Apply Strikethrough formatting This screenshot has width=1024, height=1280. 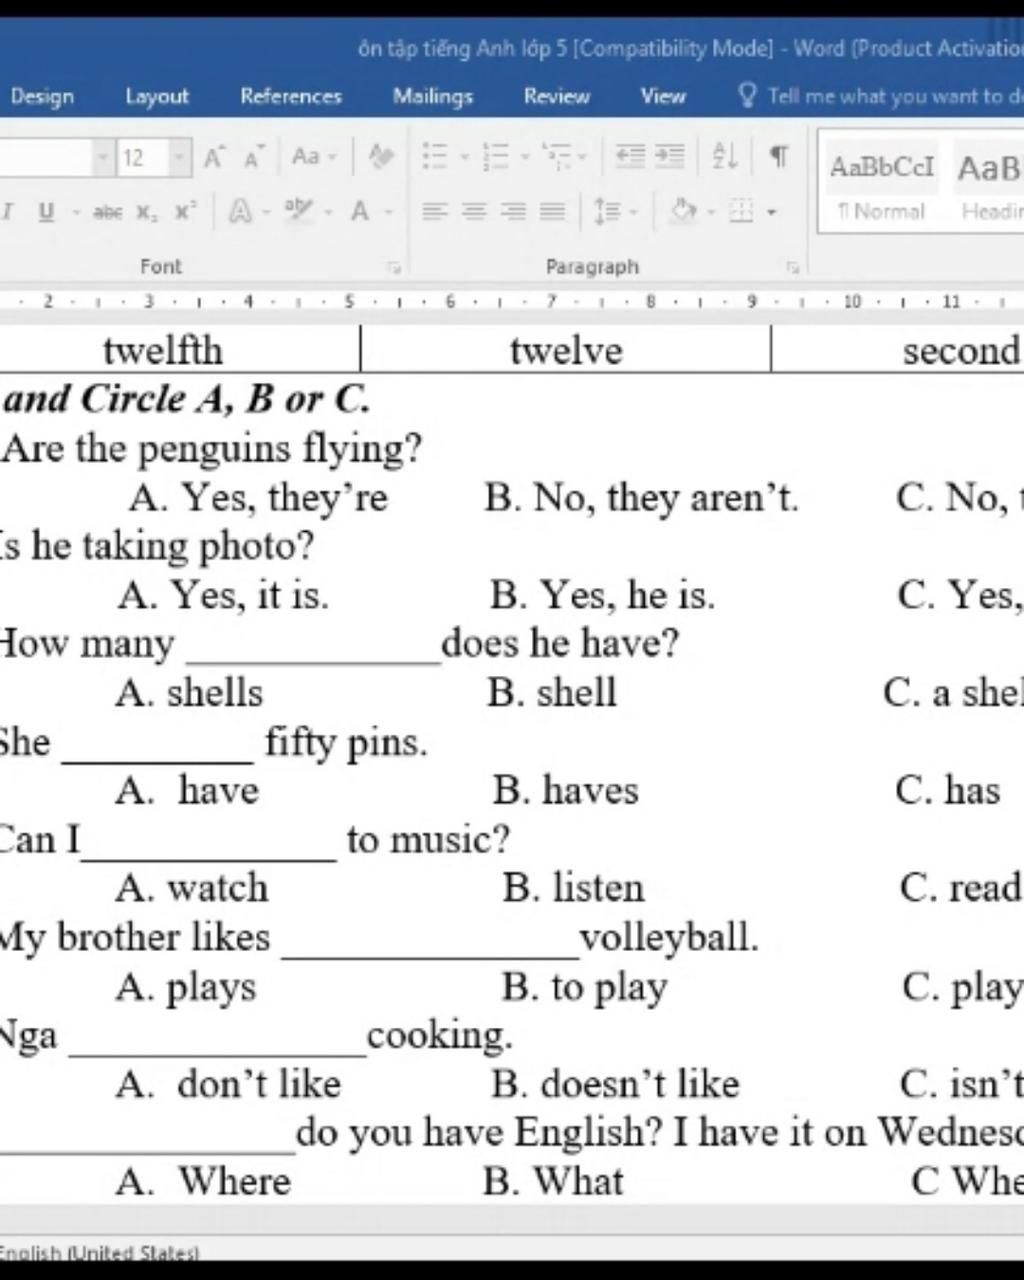[x=107, y=211]
